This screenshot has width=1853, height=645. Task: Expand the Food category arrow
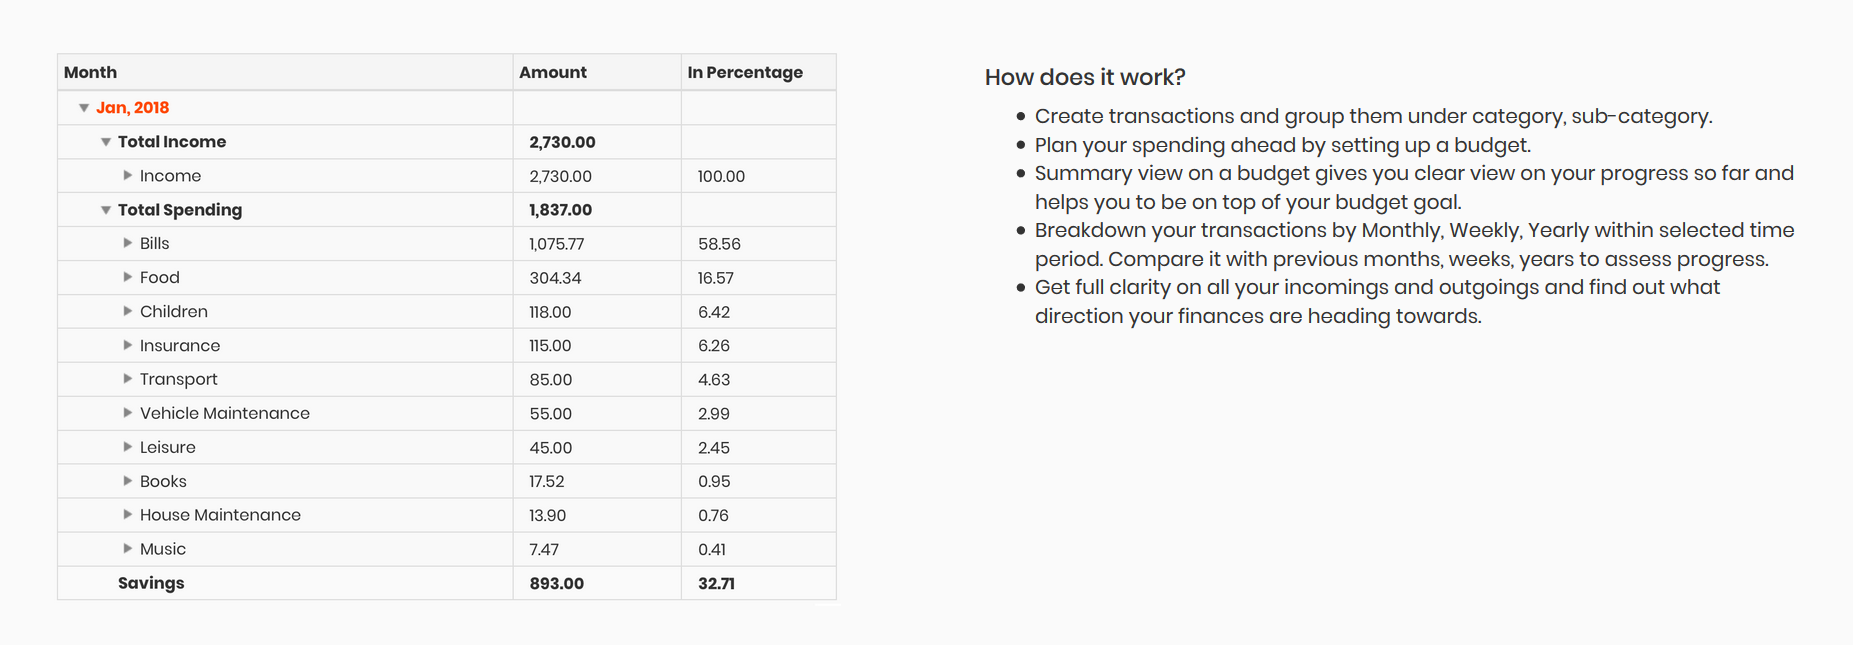(x=128, y=277)
